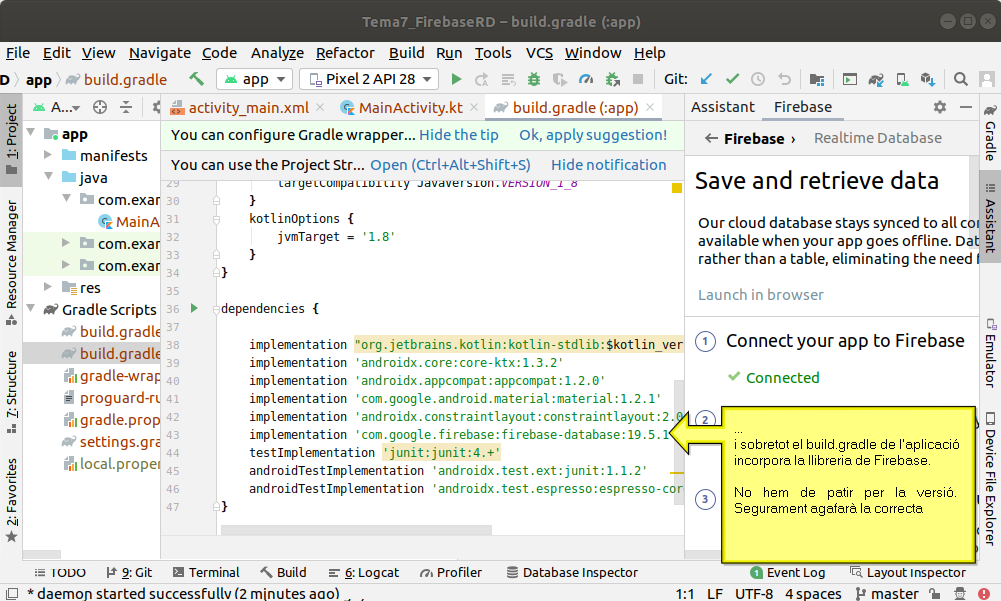The image size is (1001, 601).
Task: Click the Git Update Project blue arrow
Action: pyautogui.click(x=705, y=79)
